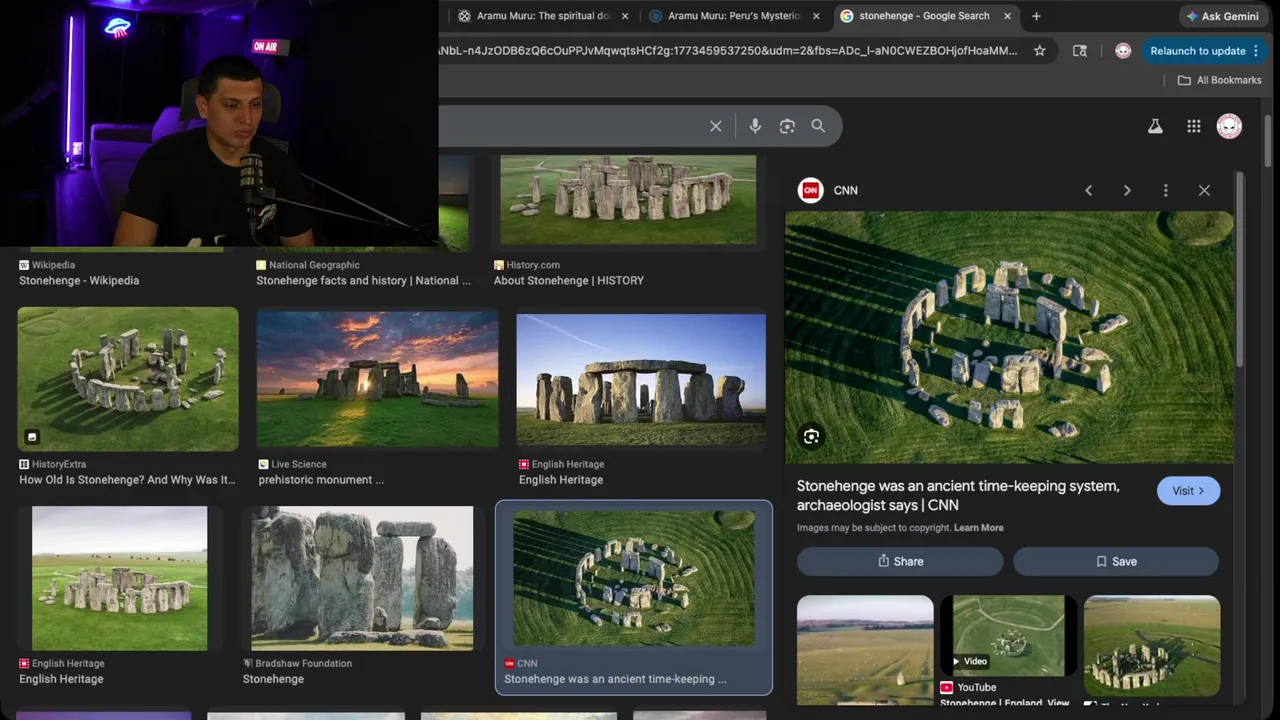Open History.com About Stonehenge thumbnail

[x=628, y=200]
